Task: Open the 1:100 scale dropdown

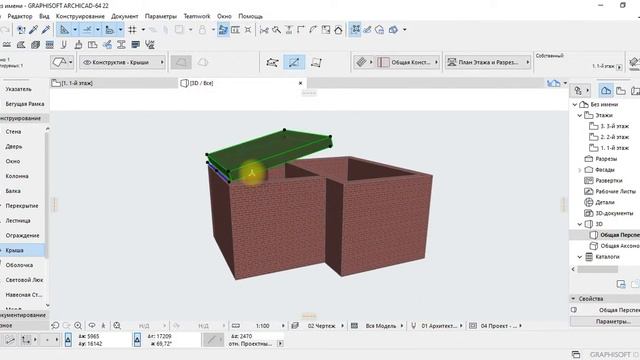Action: coord(262,326)
